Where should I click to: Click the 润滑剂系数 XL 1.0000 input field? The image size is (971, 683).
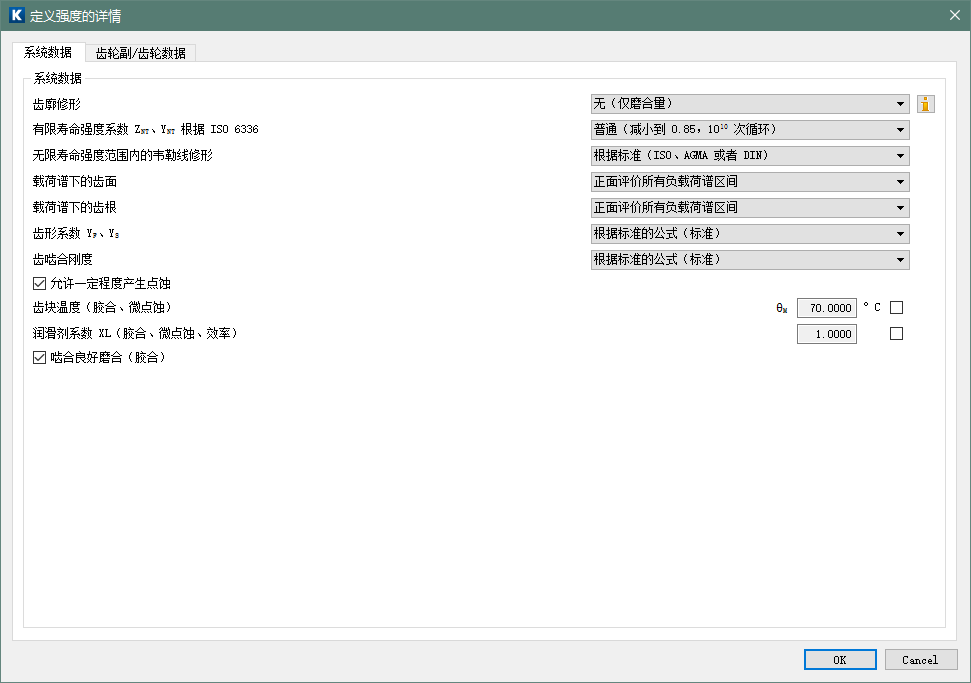827,334
